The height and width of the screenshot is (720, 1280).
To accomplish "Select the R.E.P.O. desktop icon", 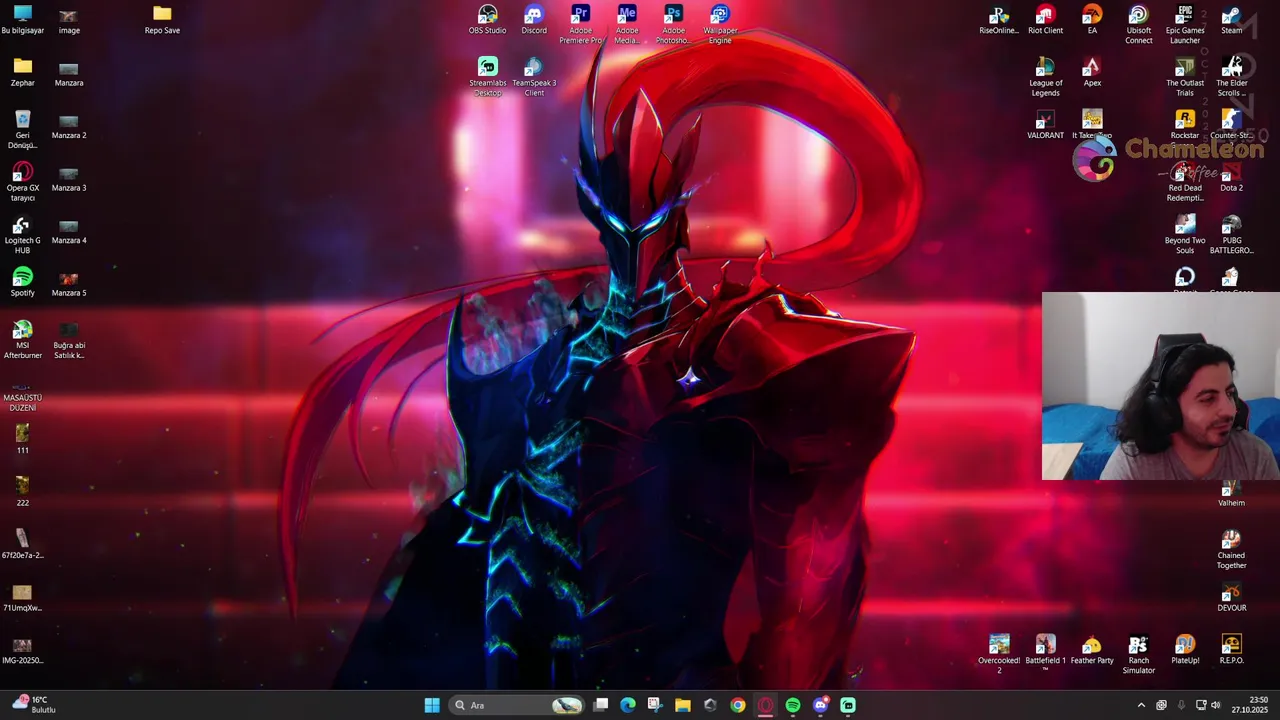I will (1231, 650).
